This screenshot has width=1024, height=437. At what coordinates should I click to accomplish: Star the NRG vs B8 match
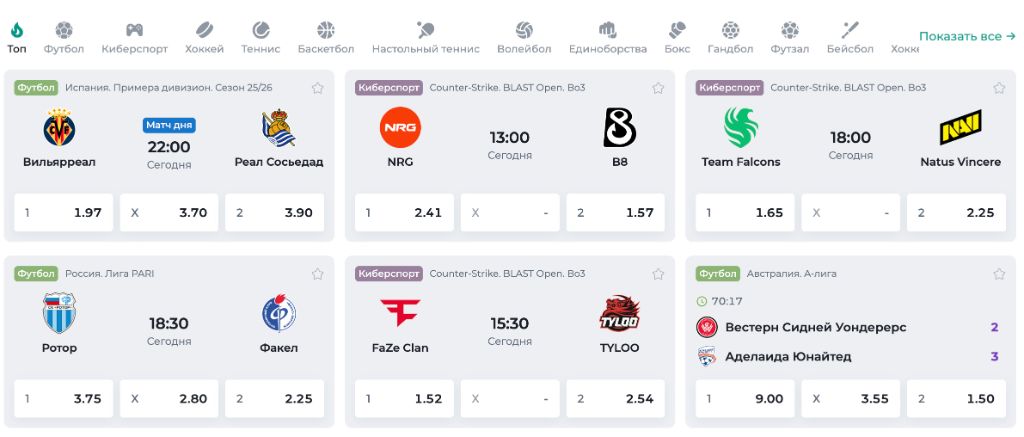pos(658,88)
